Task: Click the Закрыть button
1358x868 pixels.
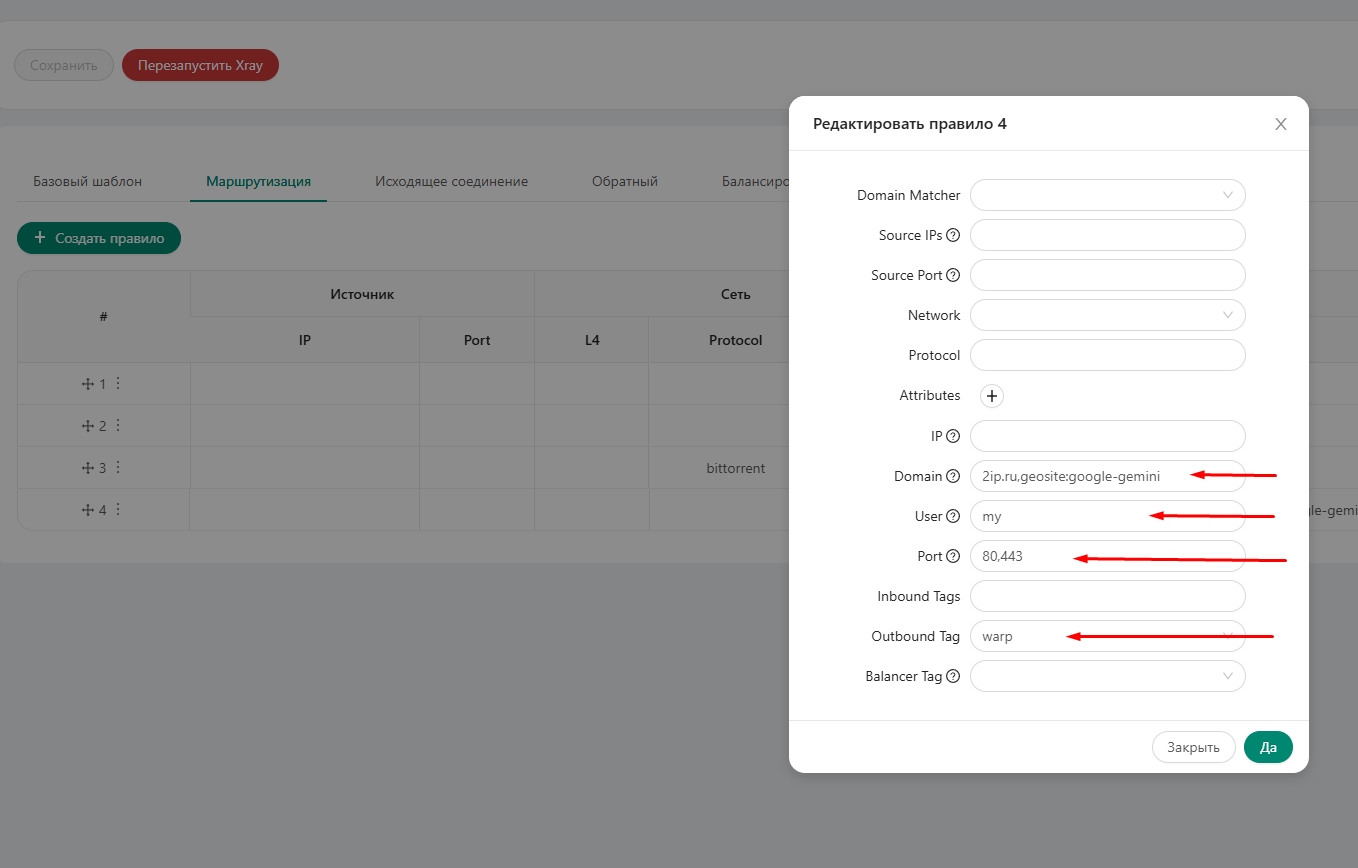Action: tap(1193, 747)
